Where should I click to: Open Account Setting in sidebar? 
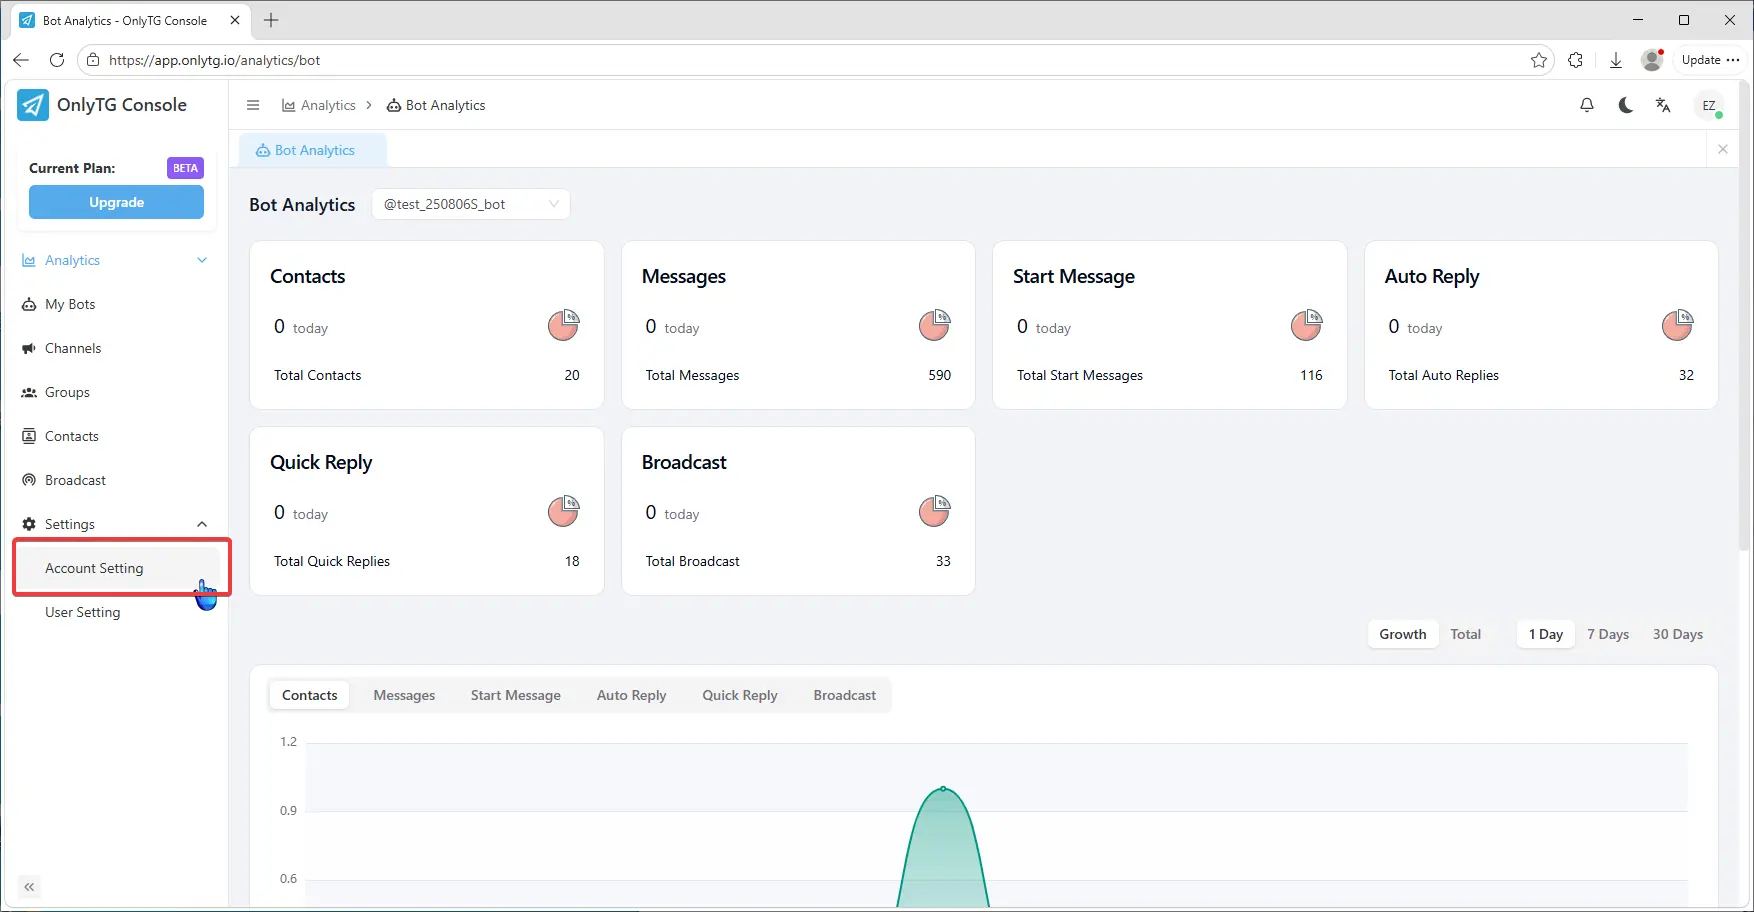coord(94,568)
